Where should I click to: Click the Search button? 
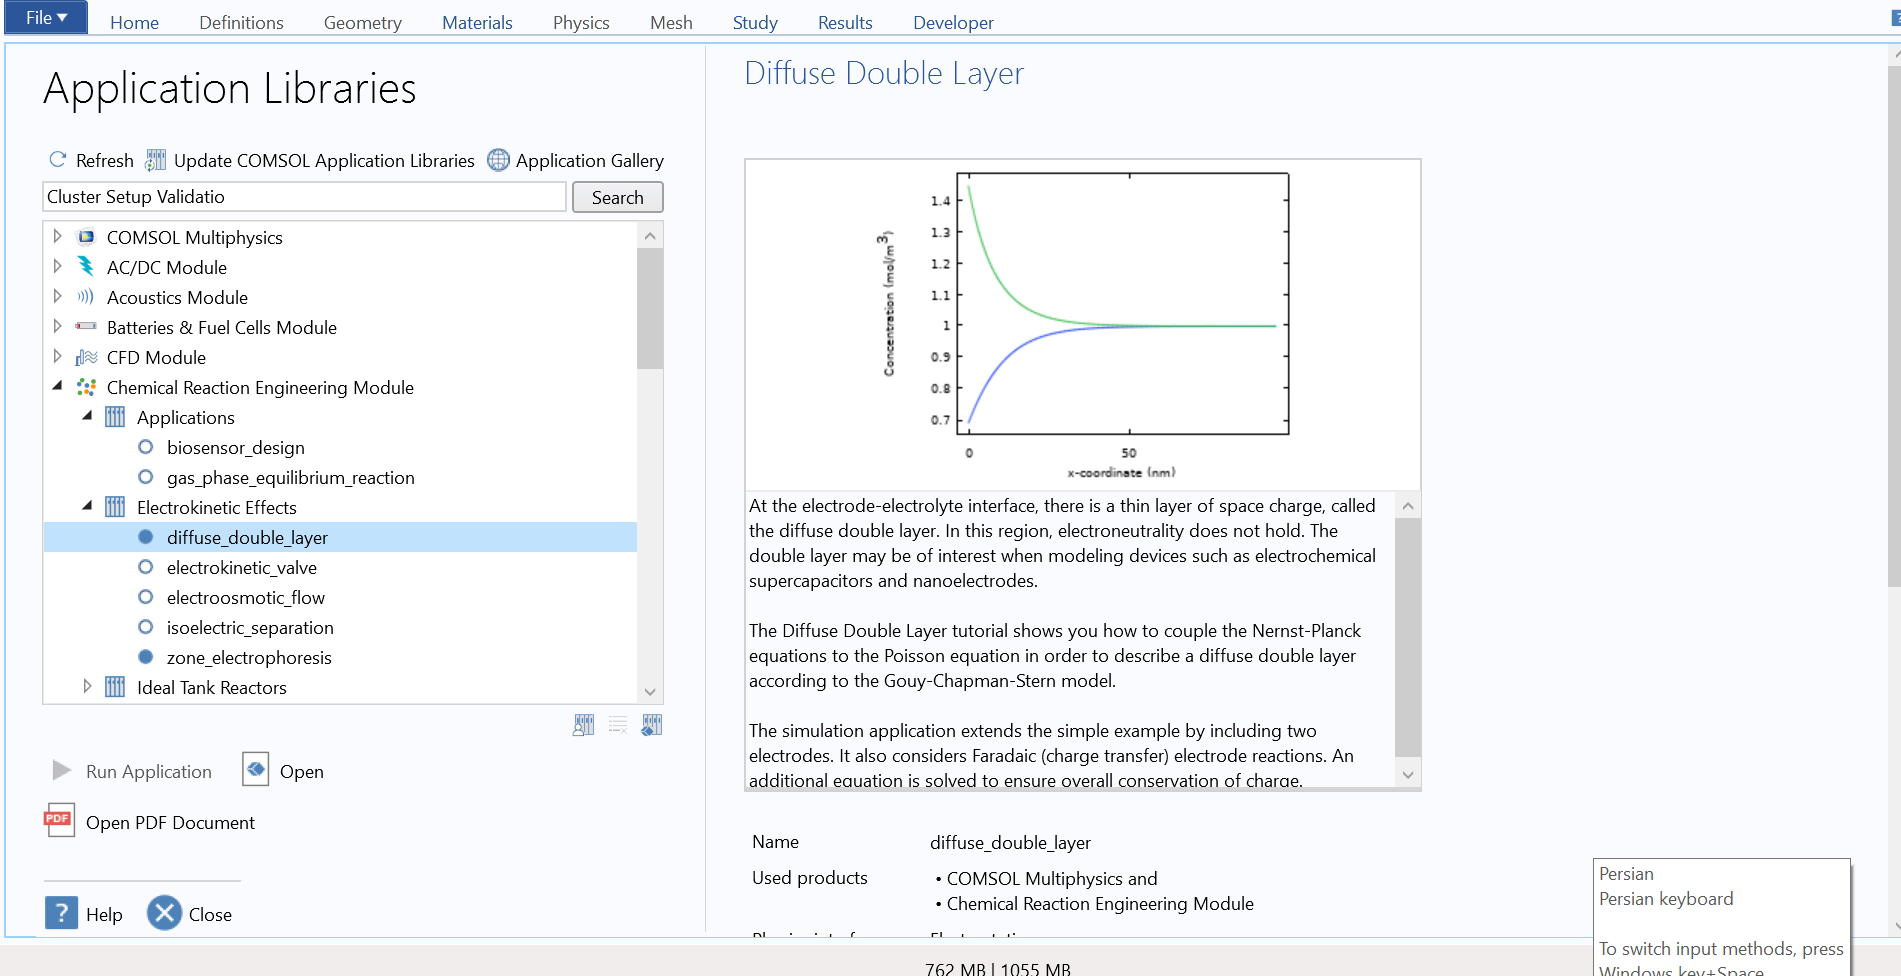[617, 197]
